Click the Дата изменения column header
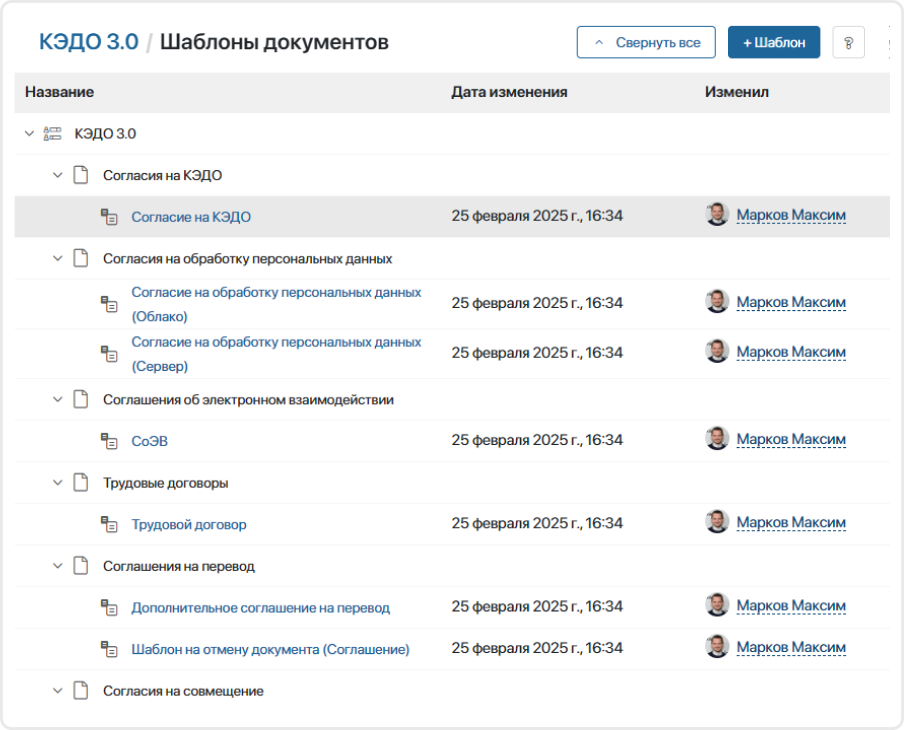Viewport: 904px width, 730px height. (x=509, y=92)
